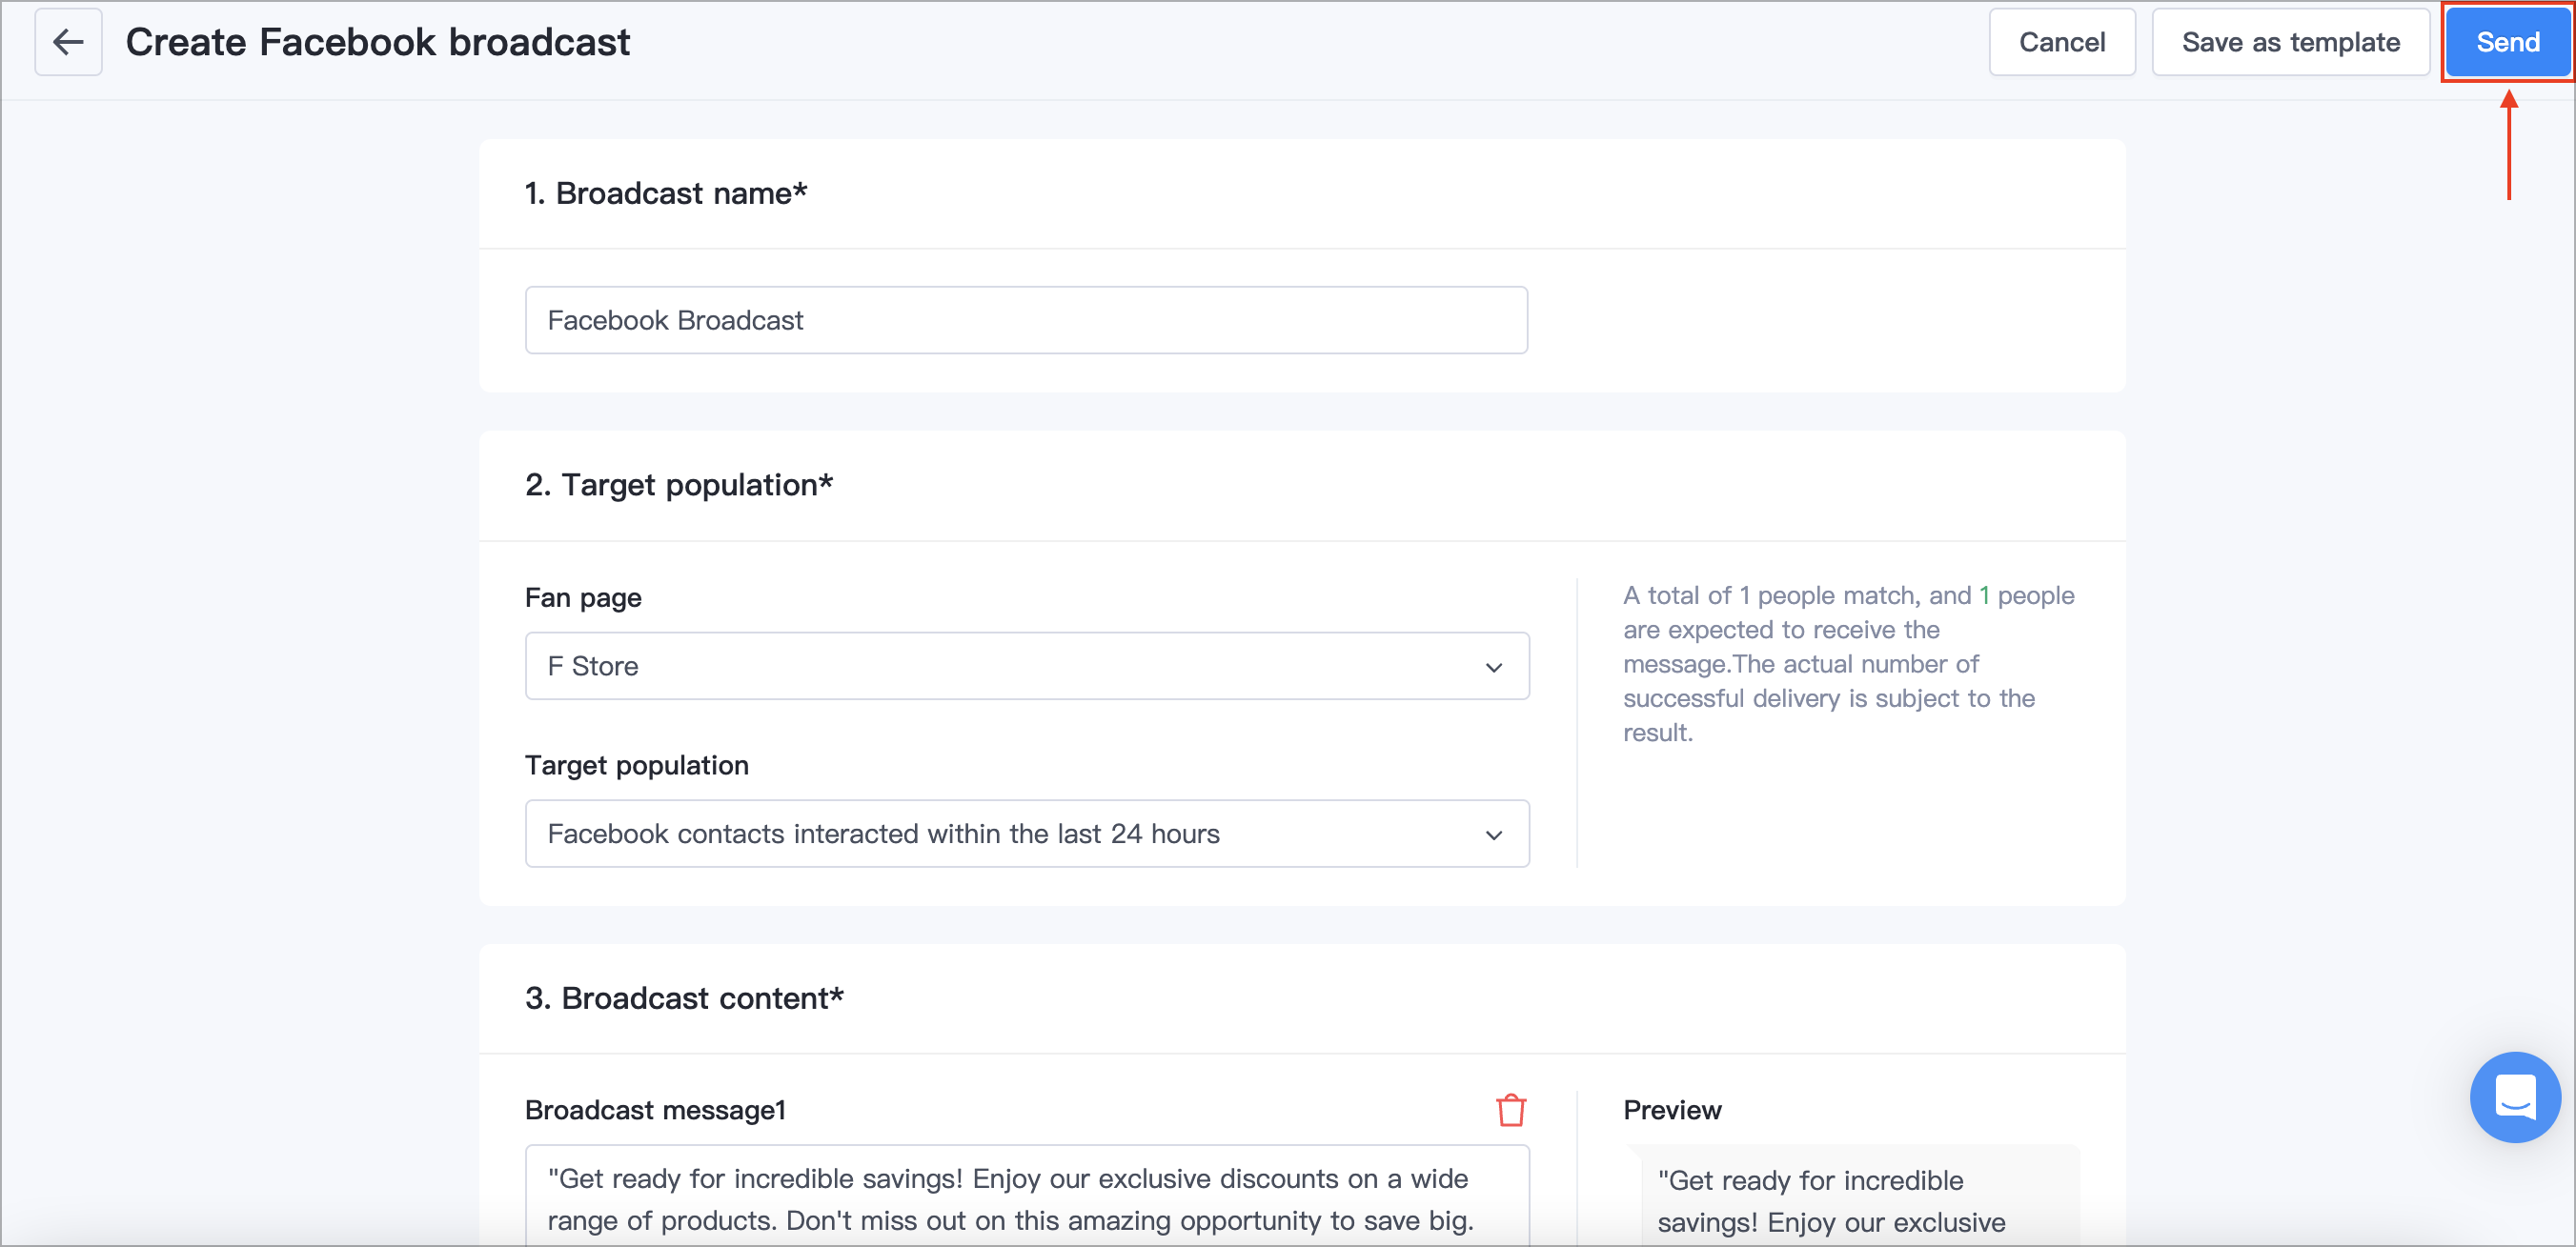This screenshot has height=1247, width=2576.
Task: Click the Send button
Action: [2507, 42]
